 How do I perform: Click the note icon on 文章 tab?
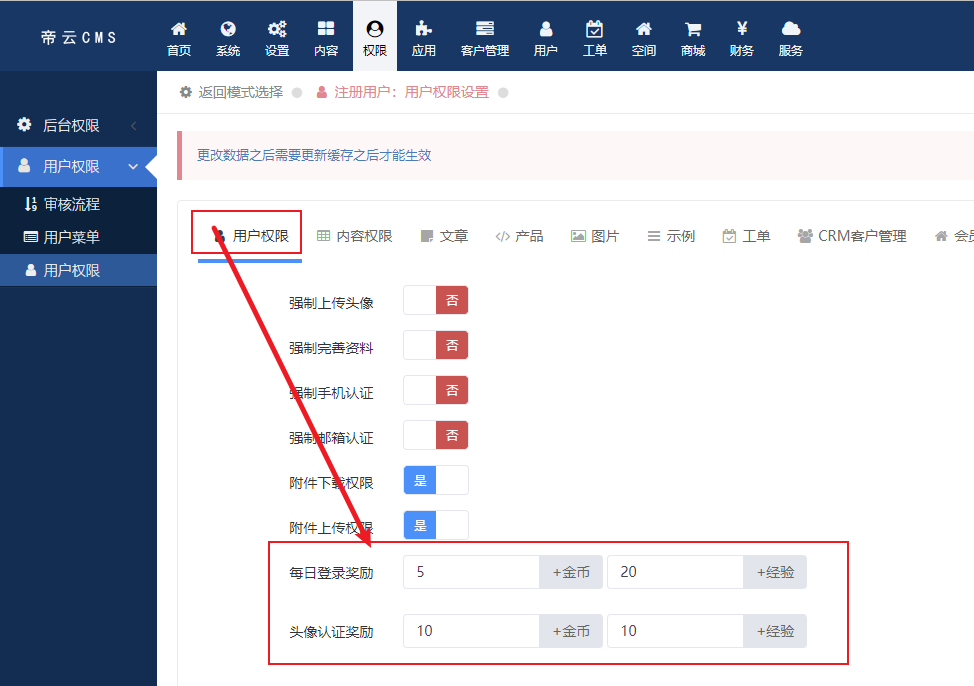point(427,236)
